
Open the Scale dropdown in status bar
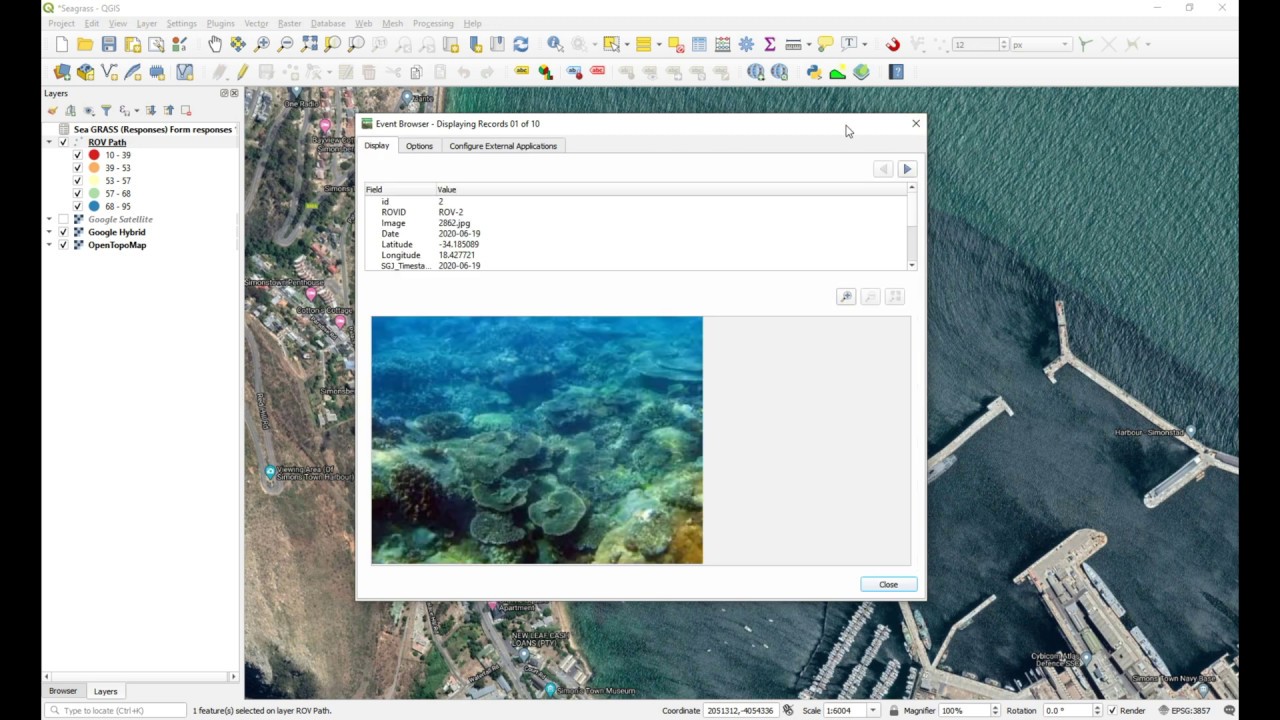point(872,710)
